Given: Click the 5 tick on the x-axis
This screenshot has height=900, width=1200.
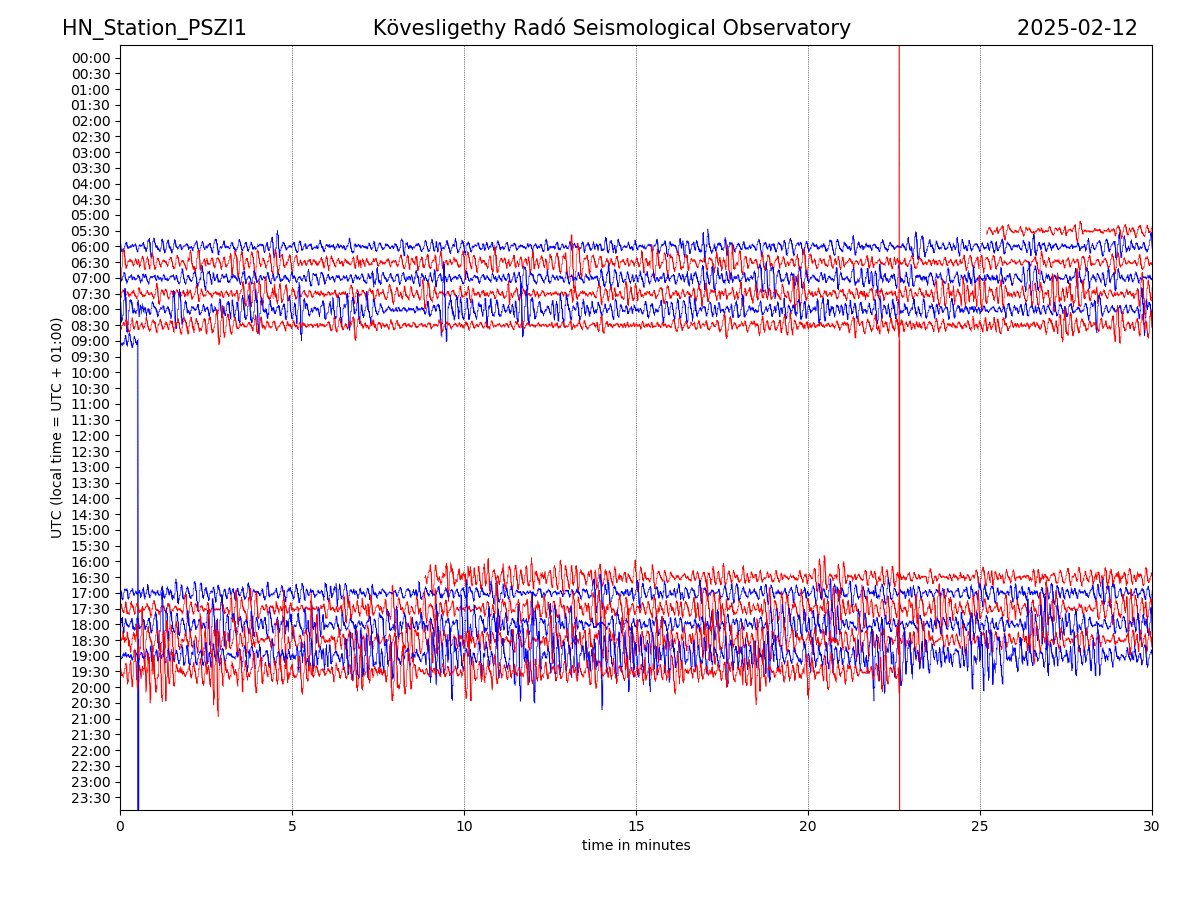Looking at the screenshot, I should coord(292,827).
